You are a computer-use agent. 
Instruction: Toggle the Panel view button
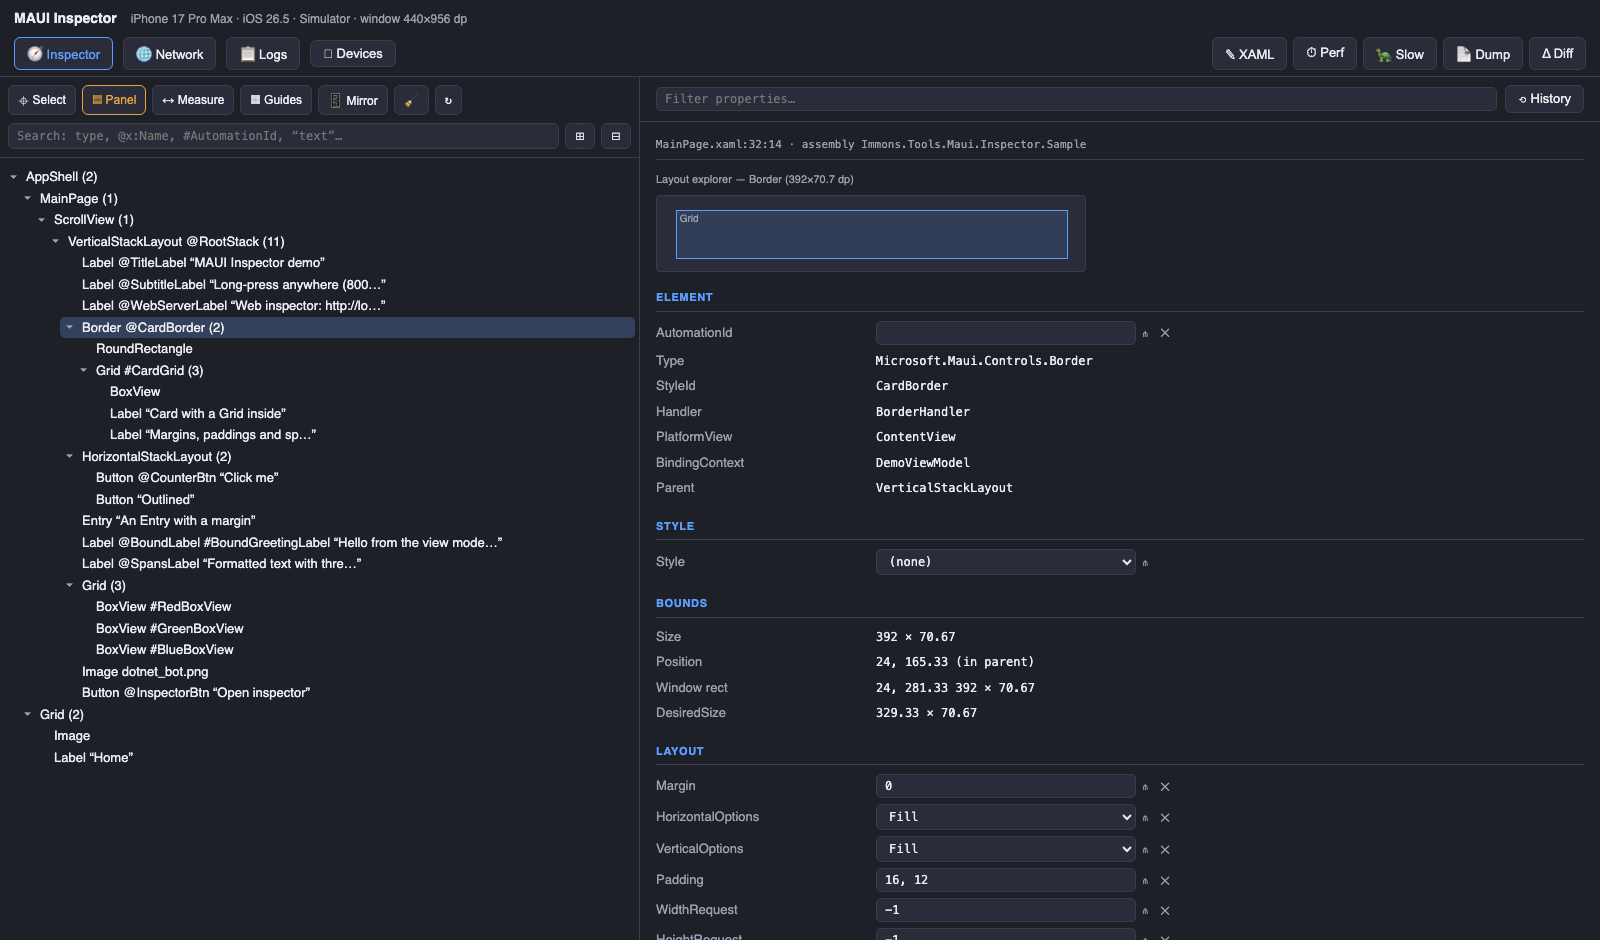[114, 100]
